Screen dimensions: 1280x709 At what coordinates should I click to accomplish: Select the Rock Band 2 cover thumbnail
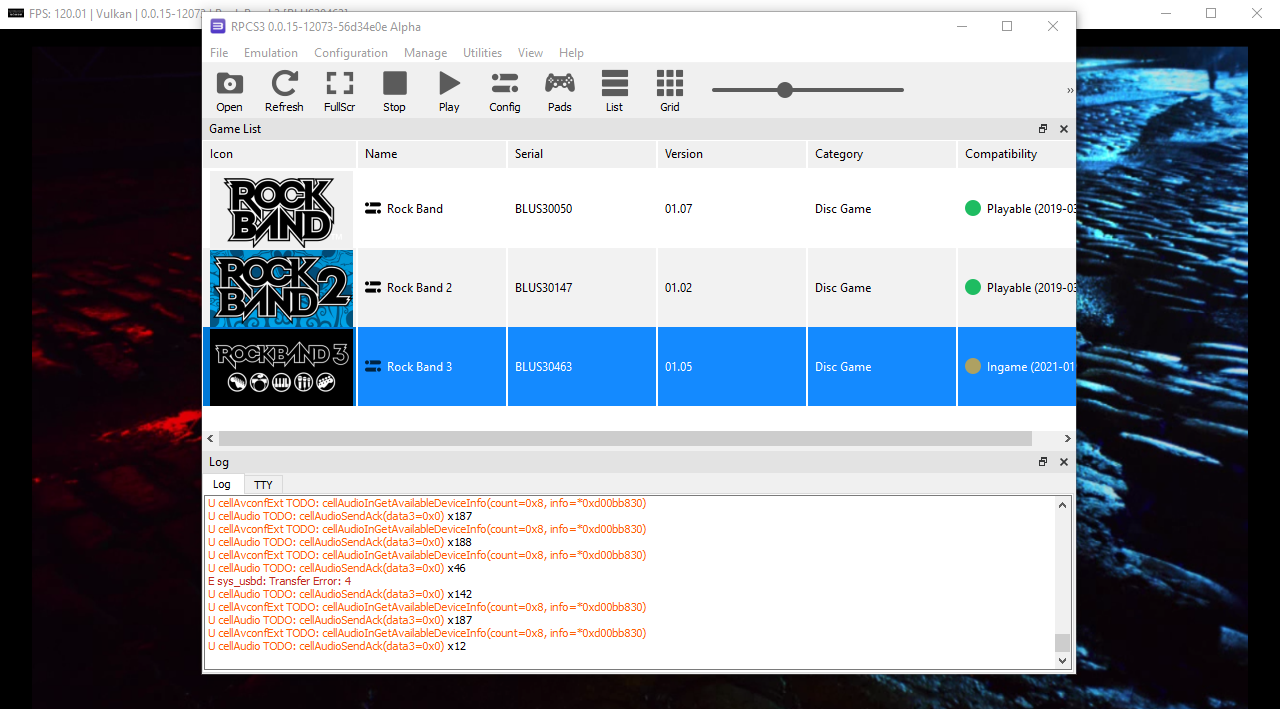click(281, 288)
